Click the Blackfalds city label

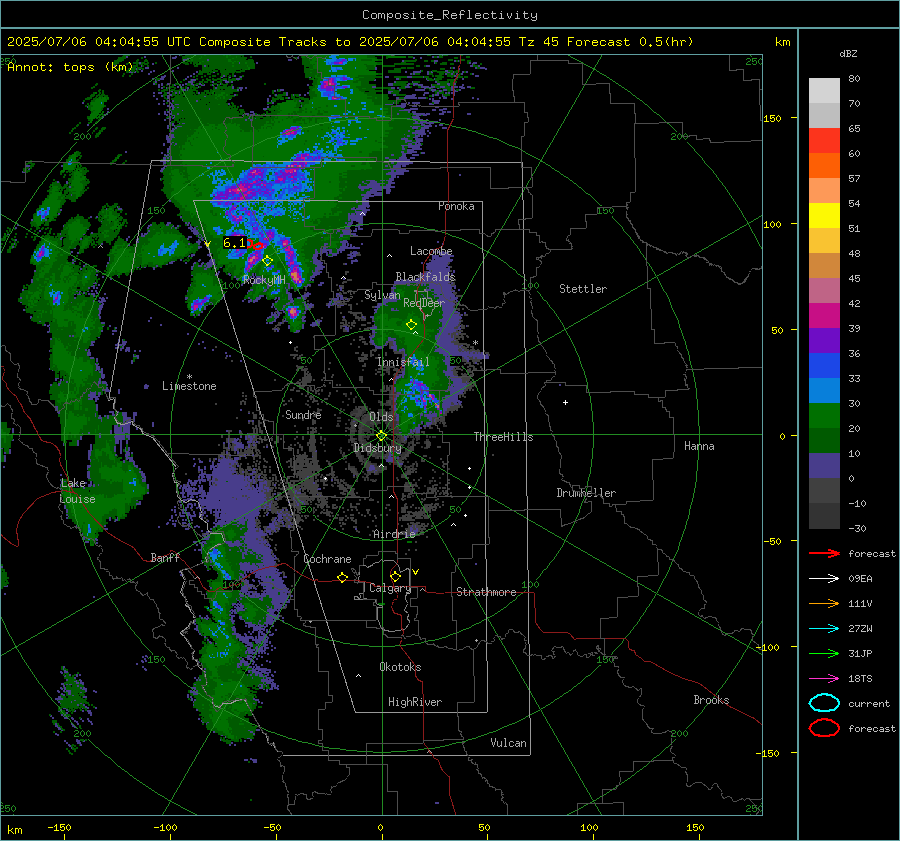pos(425,277)
